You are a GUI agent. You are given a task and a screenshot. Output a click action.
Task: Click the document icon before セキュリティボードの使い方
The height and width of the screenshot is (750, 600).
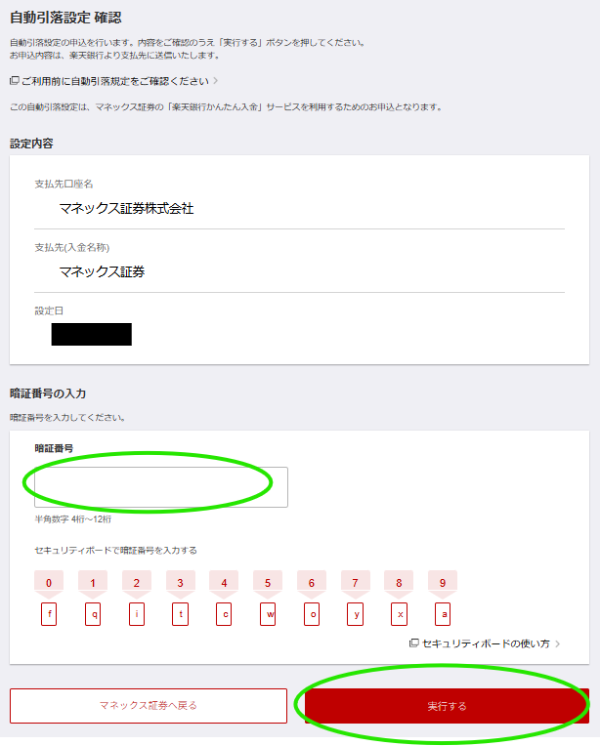tap(414, 643)
